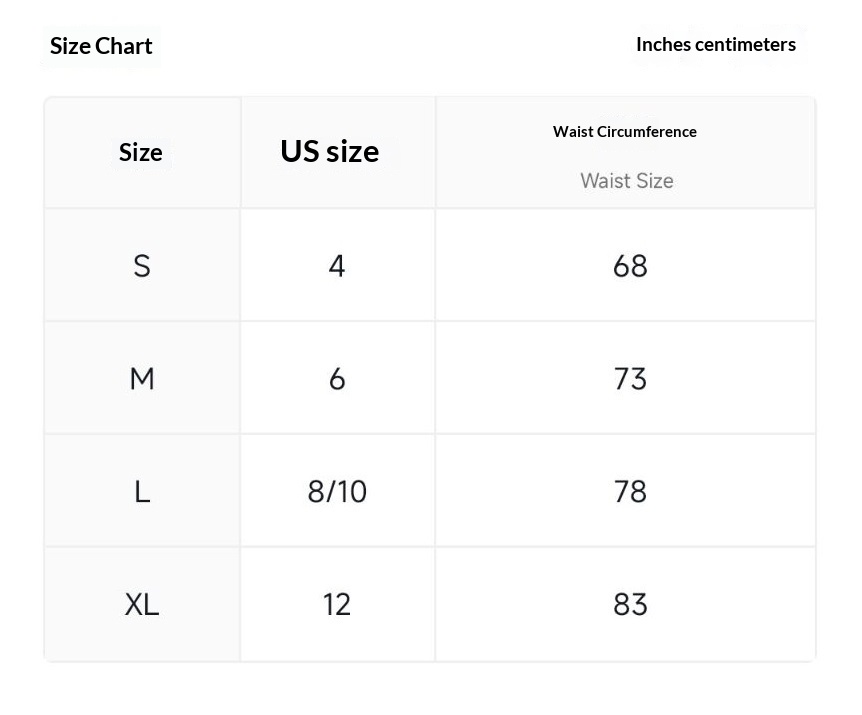Click US size value 6

tap(337, 379)
